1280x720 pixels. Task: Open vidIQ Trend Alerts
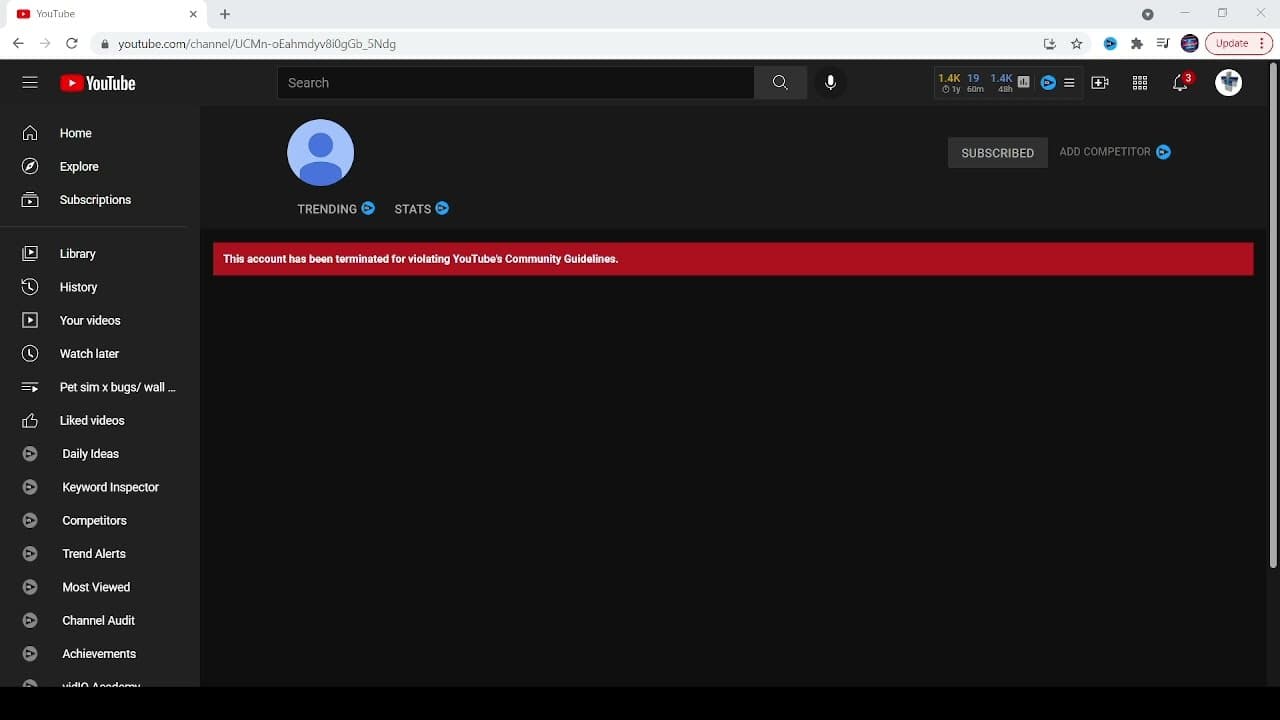coord(100,554)
